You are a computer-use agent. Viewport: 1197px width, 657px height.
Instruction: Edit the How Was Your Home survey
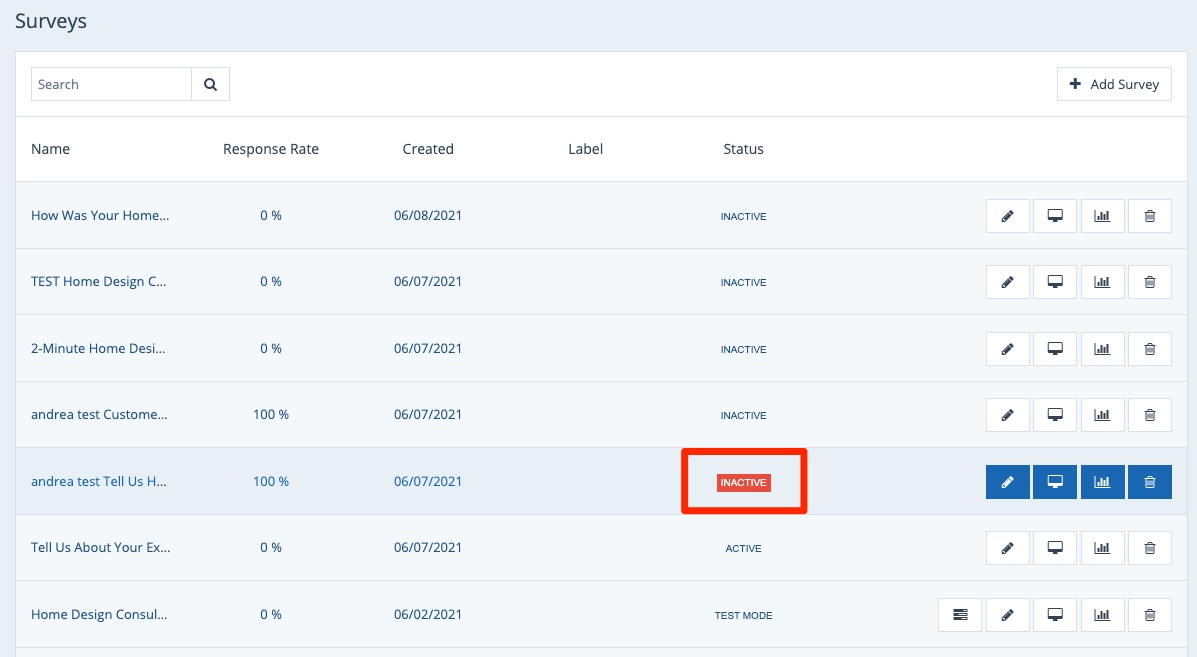[x=1007, y=216]
